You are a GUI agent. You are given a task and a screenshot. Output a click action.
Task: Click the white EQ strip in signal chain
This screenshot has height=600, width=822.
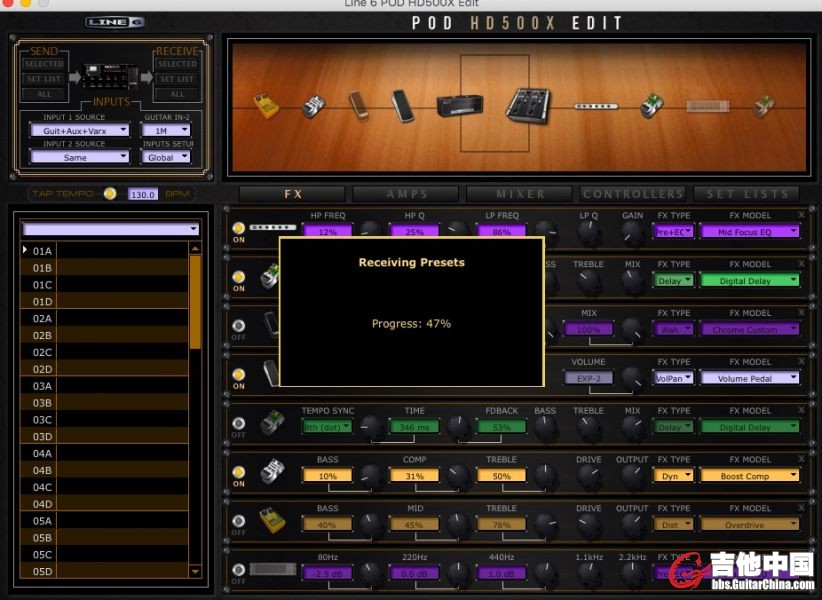pyautogui.click(x=595, y=105)
